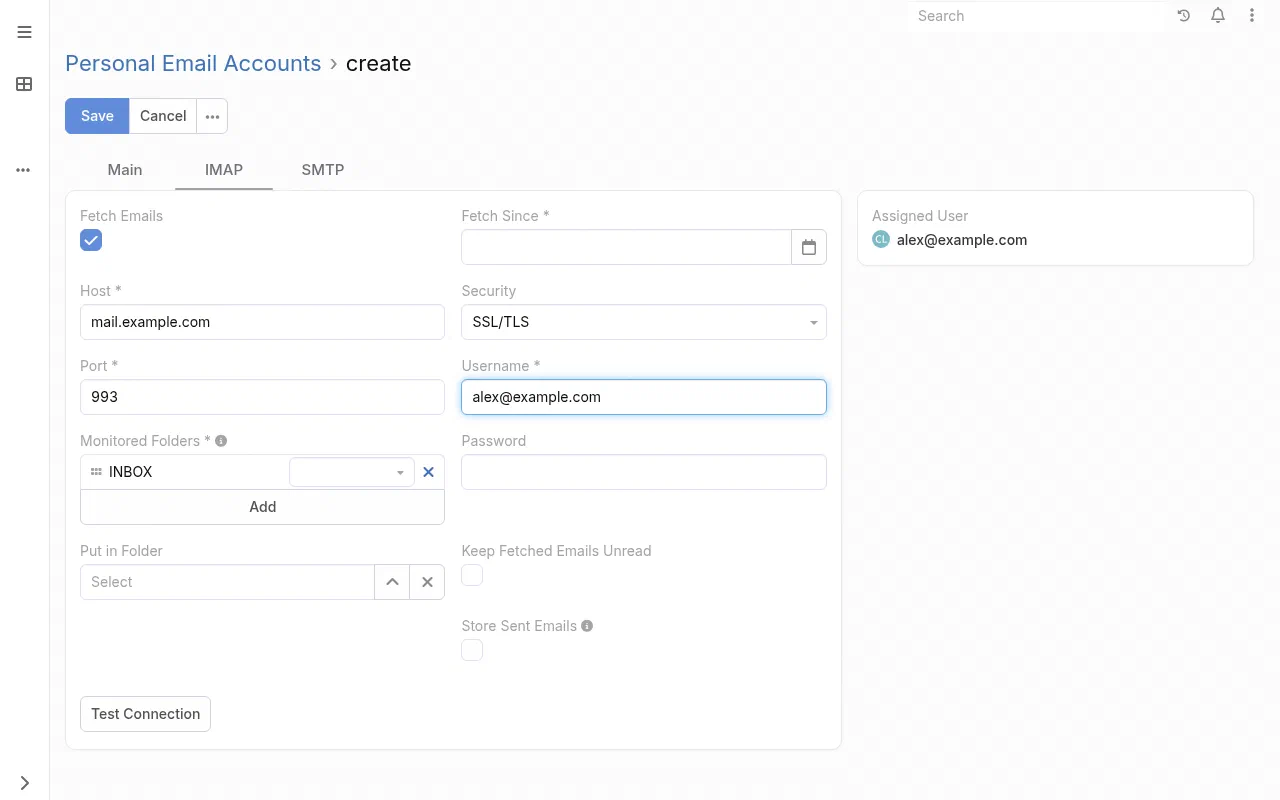Image resolution: width=1280 pixels, height=800 pixels.
Task: Click the INBOX folder name
Action: (x=131, y=472)
